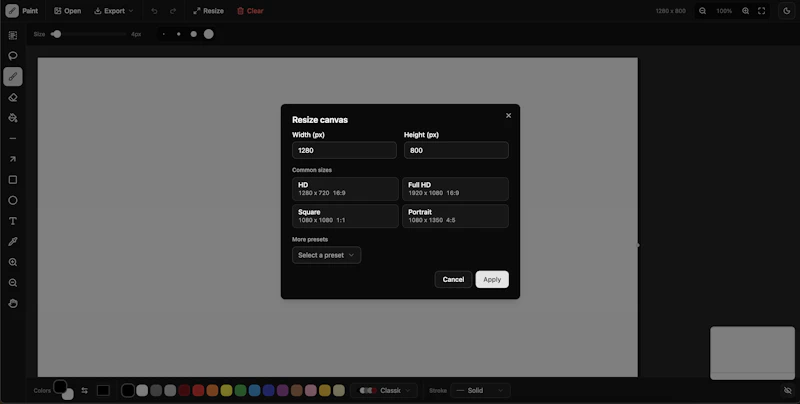Pick the third brush size dot
This screenshot has width=800, height=404.
click(x=193, y=34)
